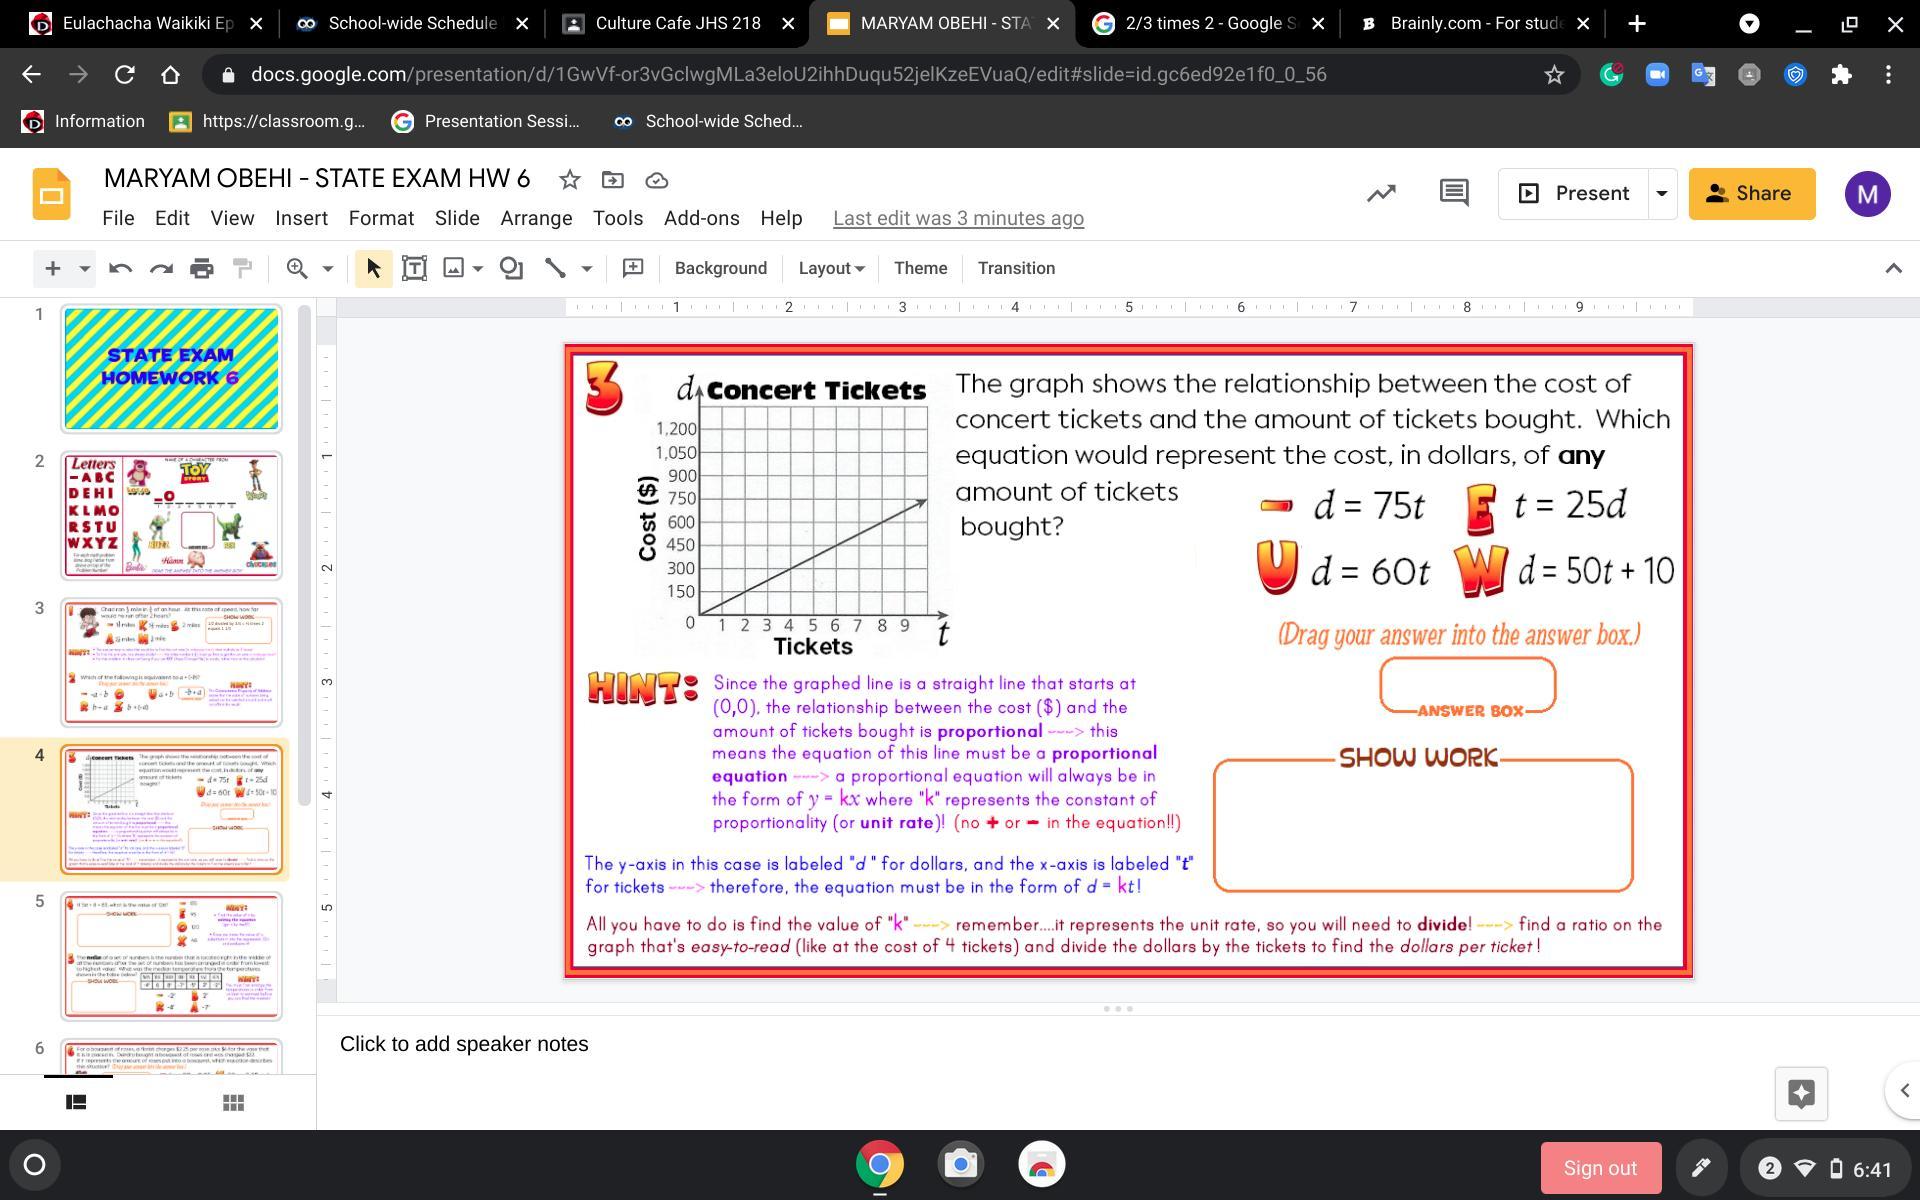This screenshot has width=1920, height=1200.
Task: Click the Undo icon in toolbar
Action: (120, 268)
